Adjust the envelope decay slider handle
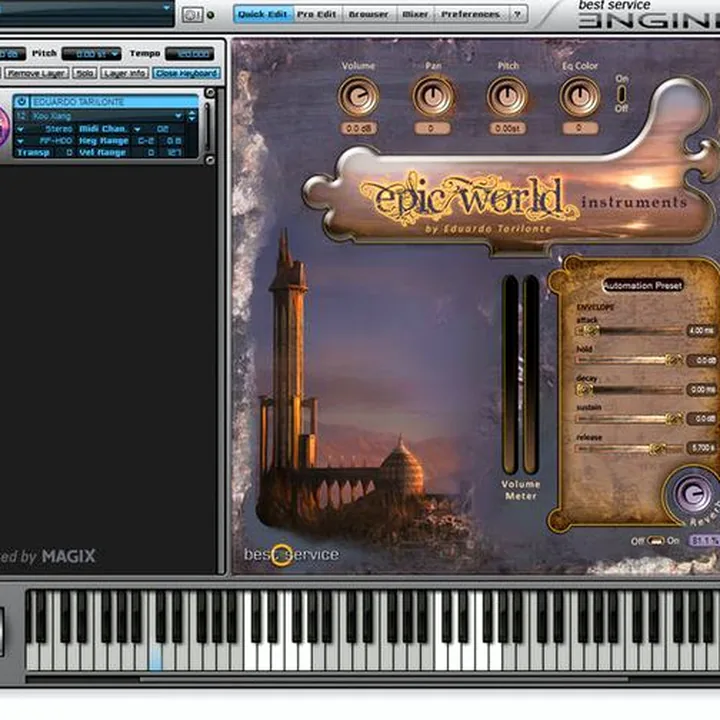 583,389
